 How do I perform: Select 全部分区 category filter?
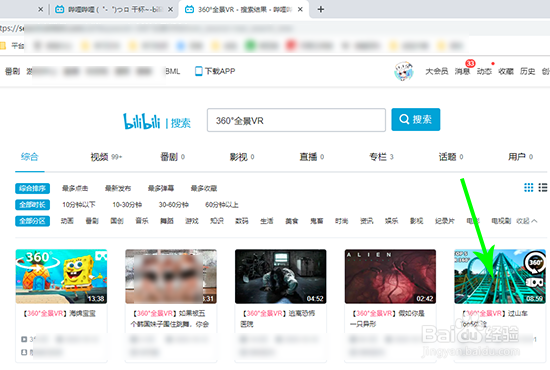pyautogui.click(x=32, y=221)
